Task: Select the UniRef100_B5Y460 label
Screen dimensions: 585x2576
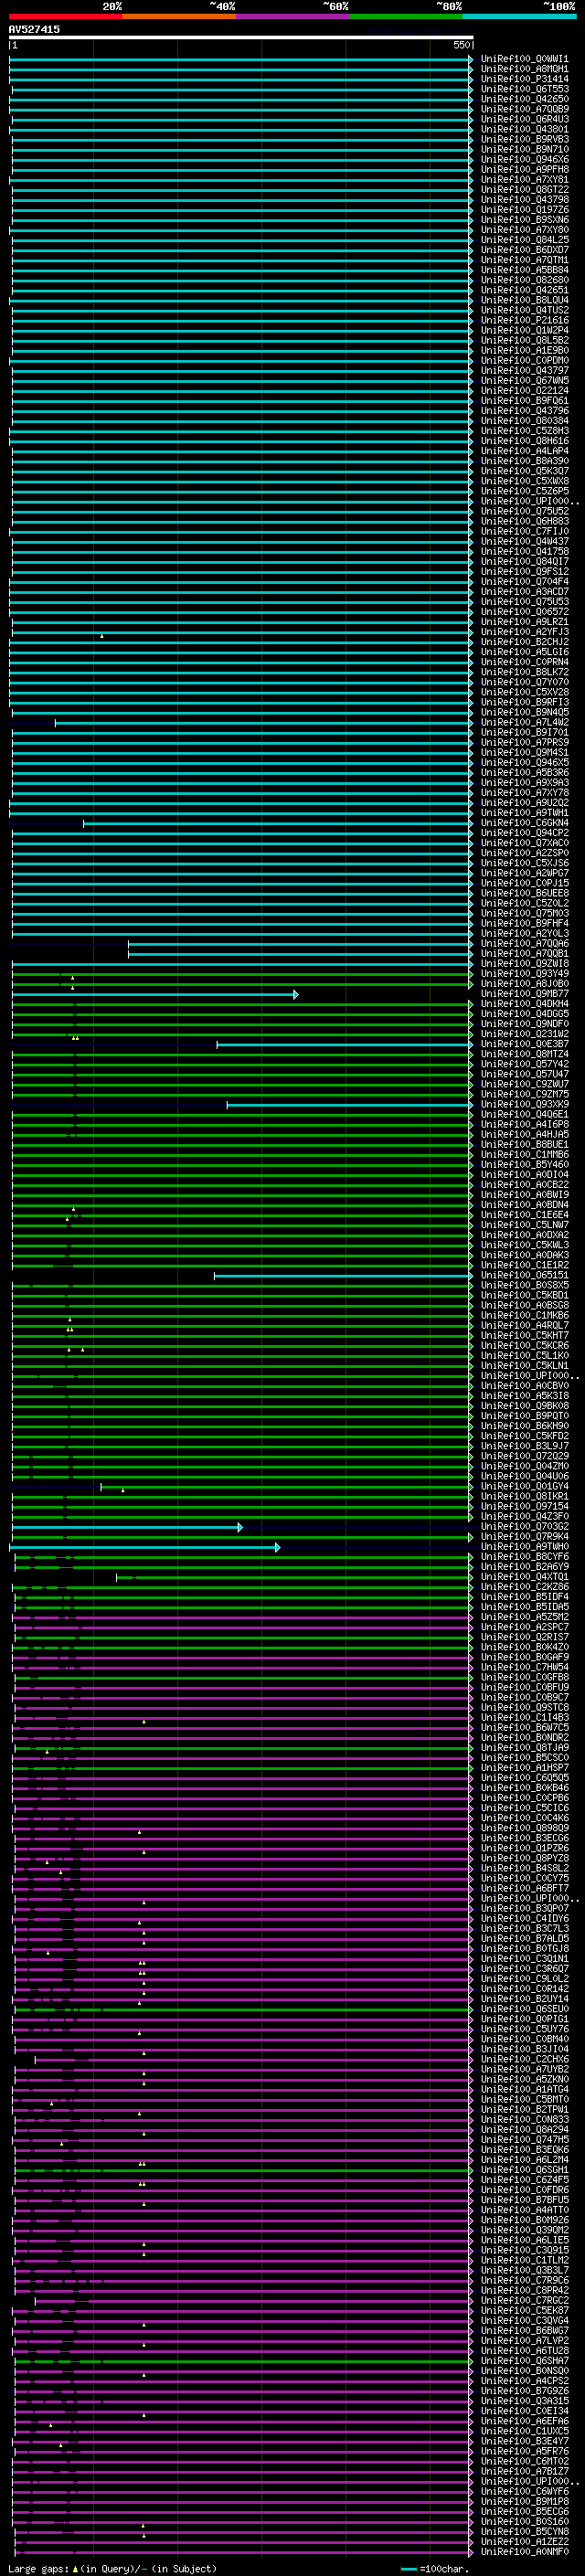Action: point(524,1165)
